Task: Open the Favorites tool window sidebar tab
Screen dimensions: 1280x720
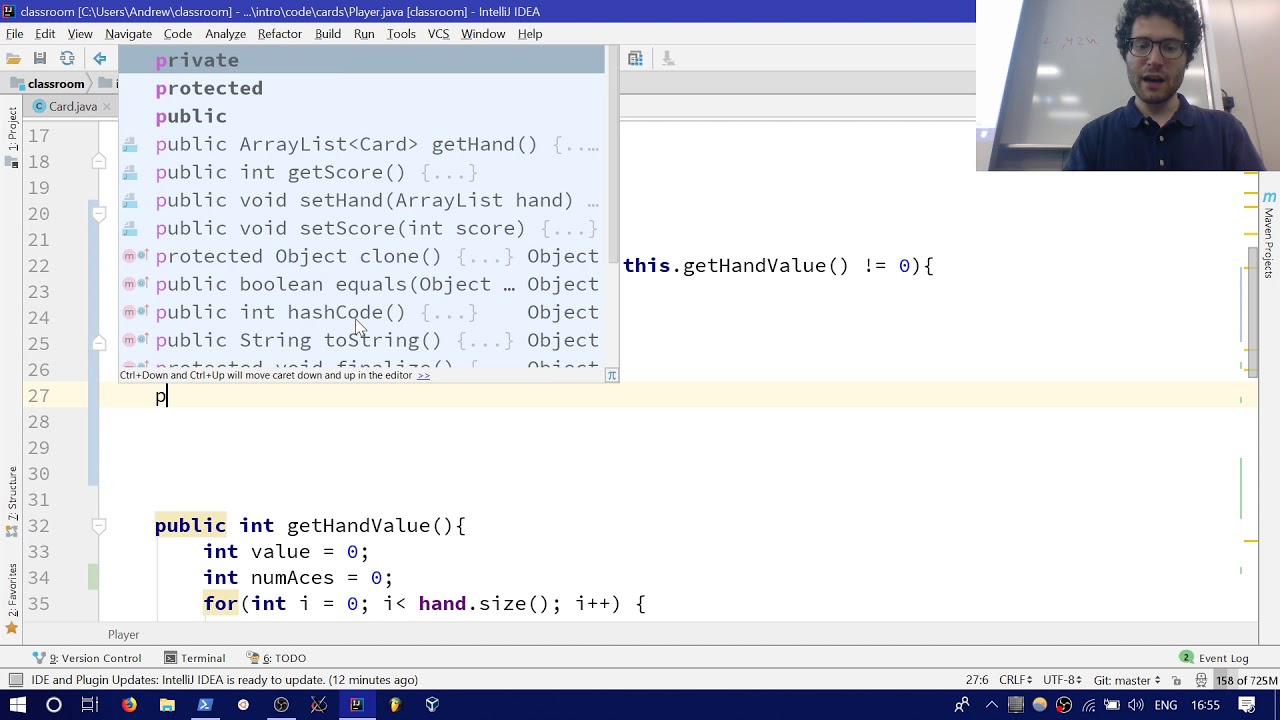Action: (12, 598)
